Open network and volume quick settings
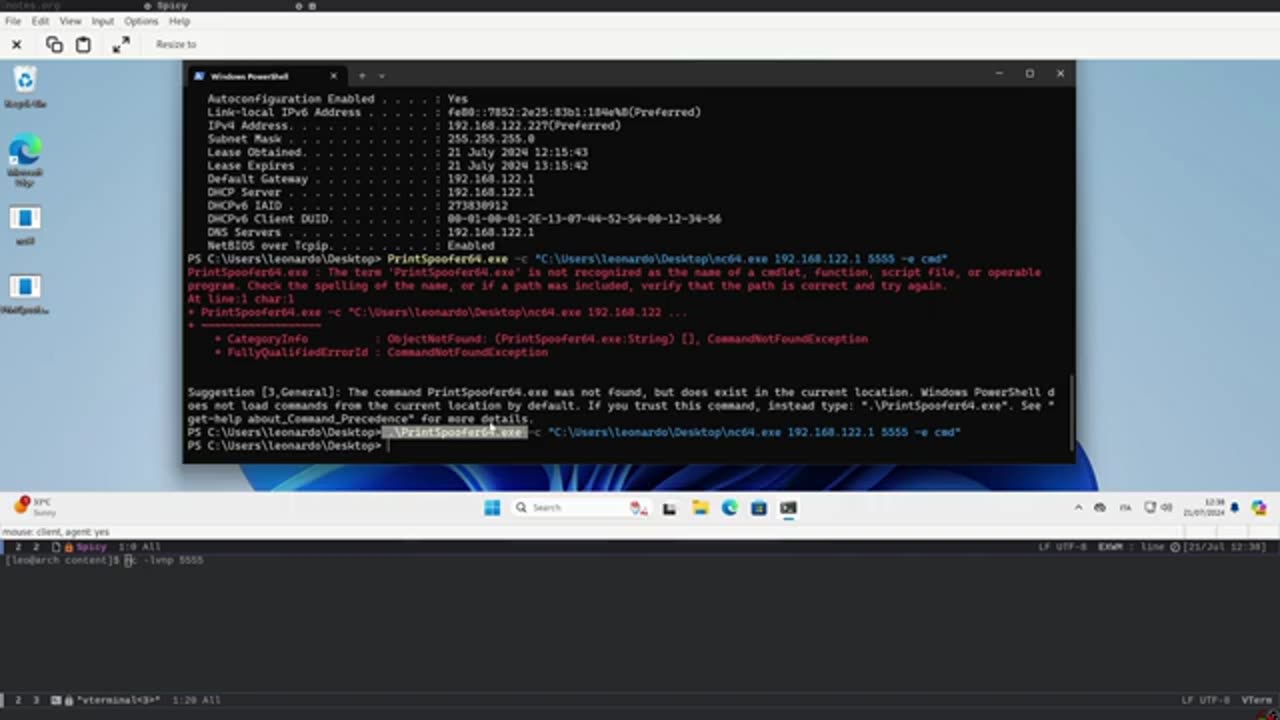The width and height of the screenshot is (1280, 720). (1158, 508)
